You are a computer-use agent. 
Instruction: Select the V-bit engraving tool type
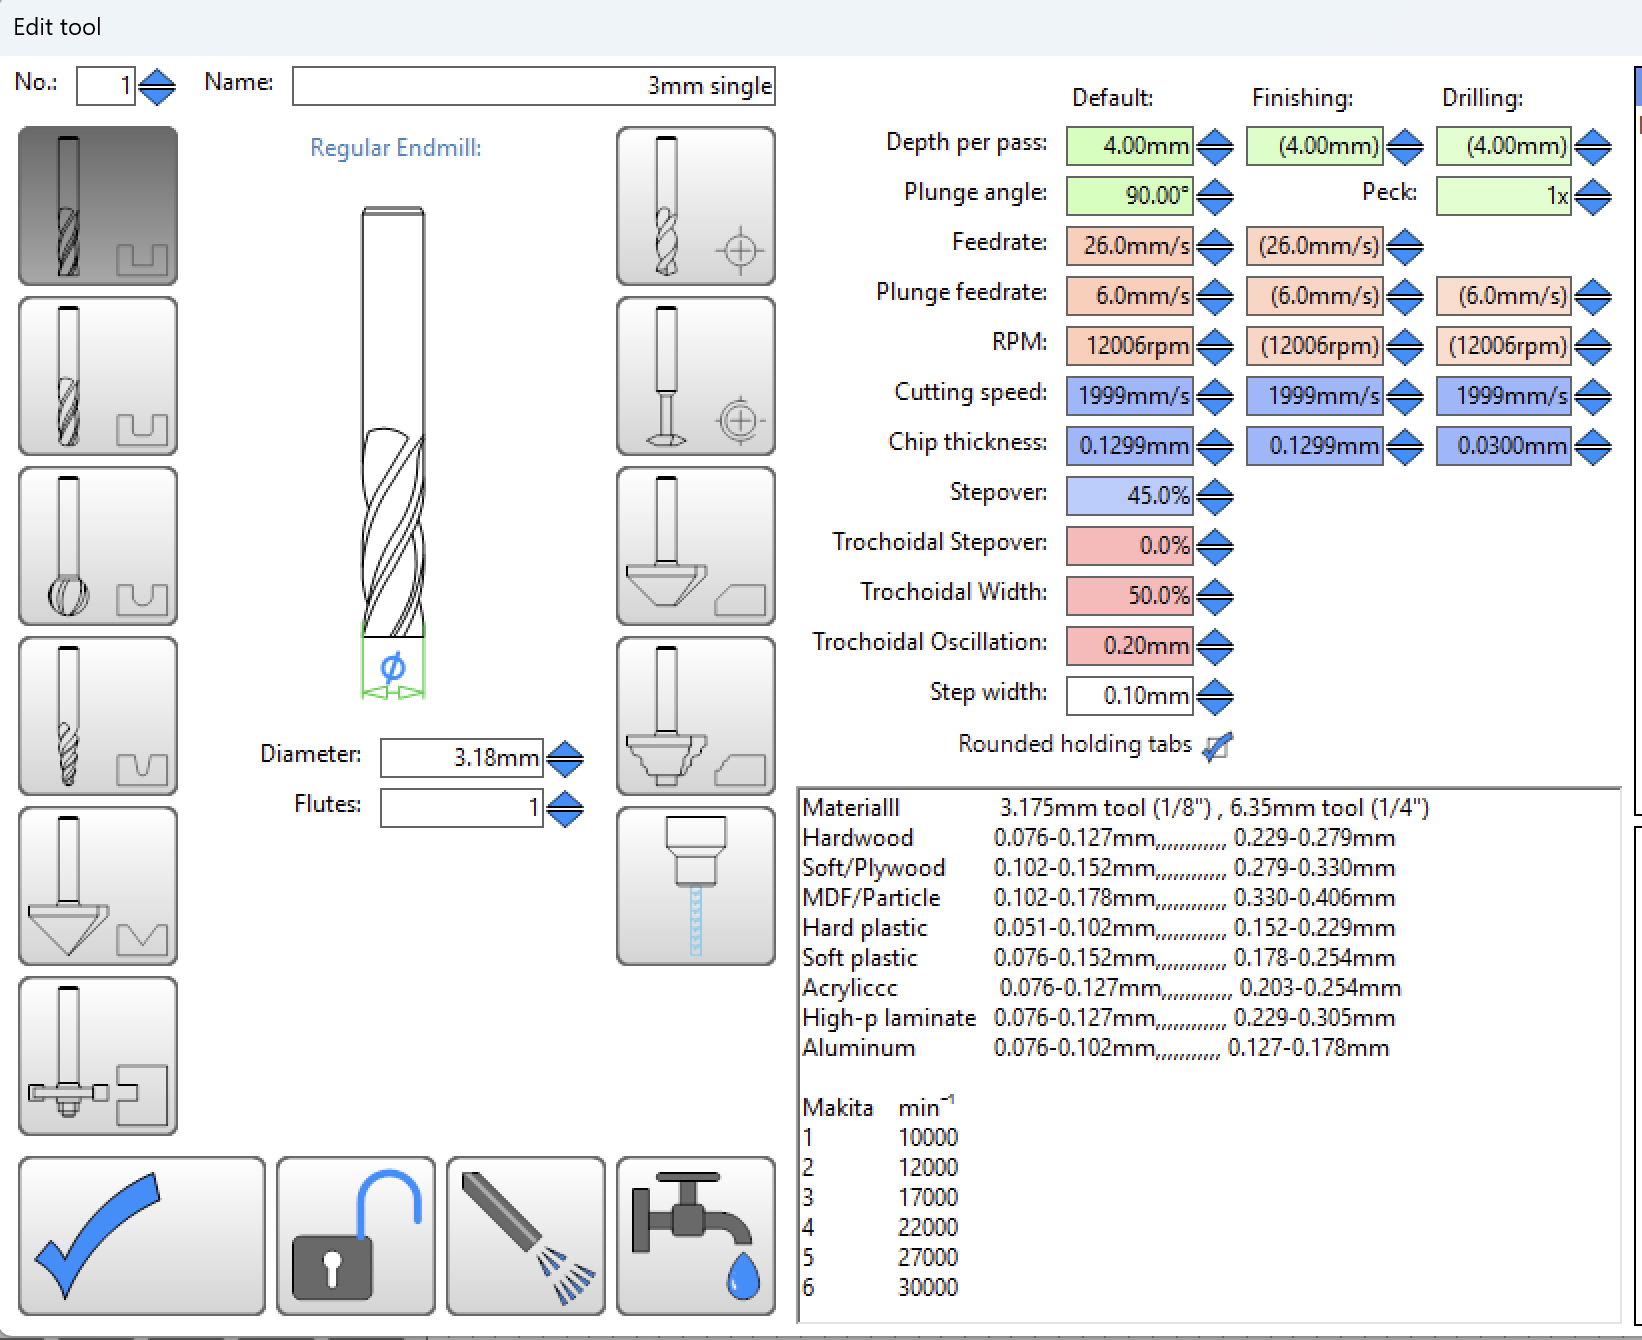coord(97,886)
